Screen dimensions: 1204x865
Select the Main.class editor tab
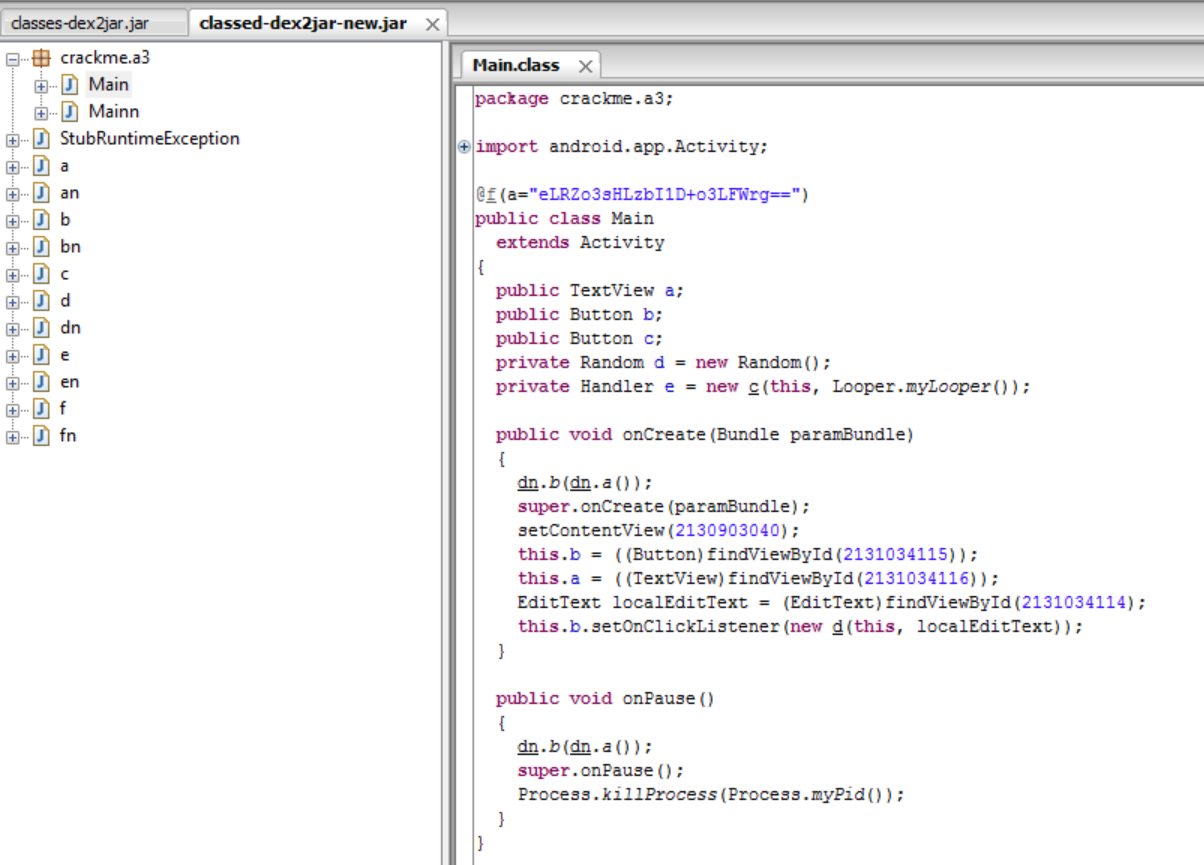click(516, 65)
